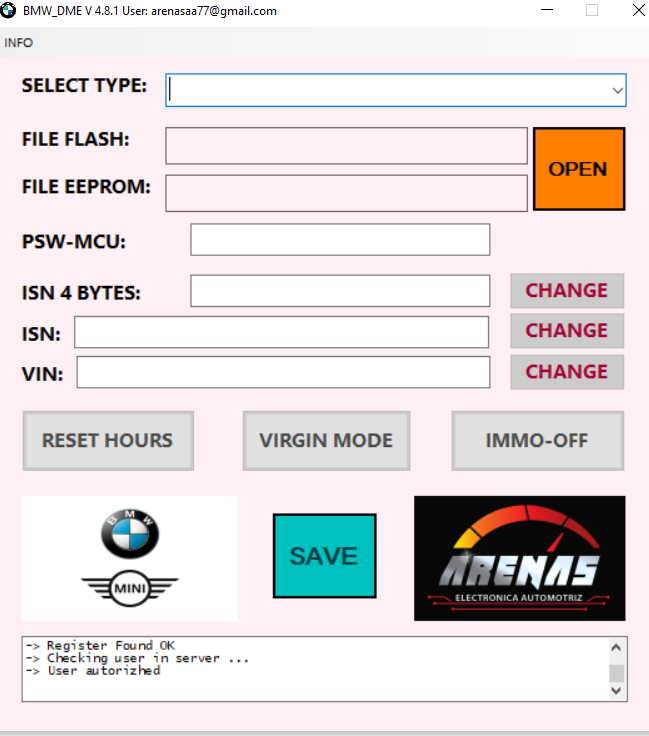Focus the FILE FLASH path field

pyautogui.click(x=346, y=146)
